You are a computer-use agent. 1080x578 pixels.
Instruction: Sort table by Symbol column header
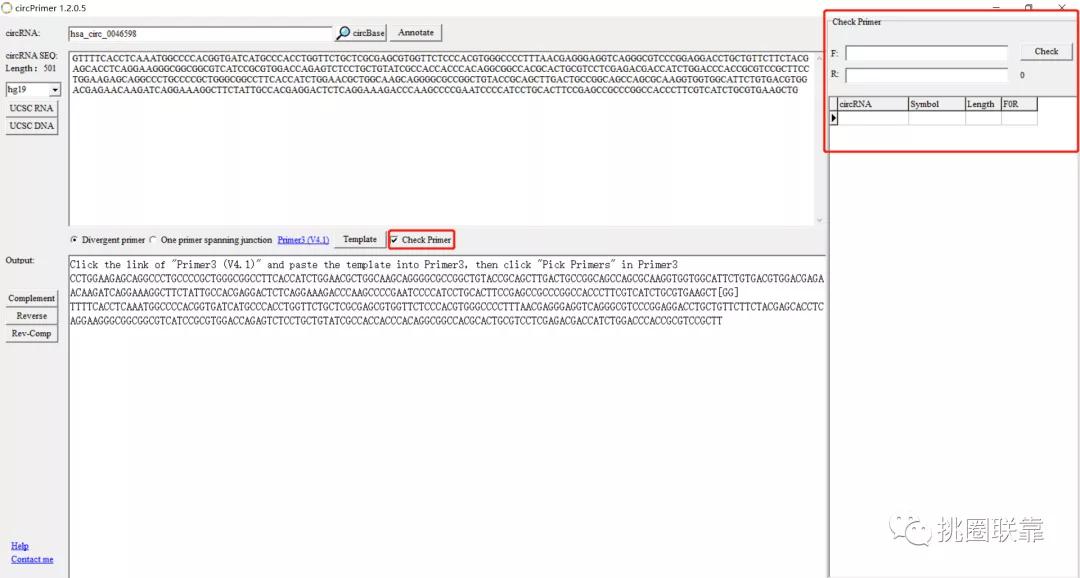935,104
